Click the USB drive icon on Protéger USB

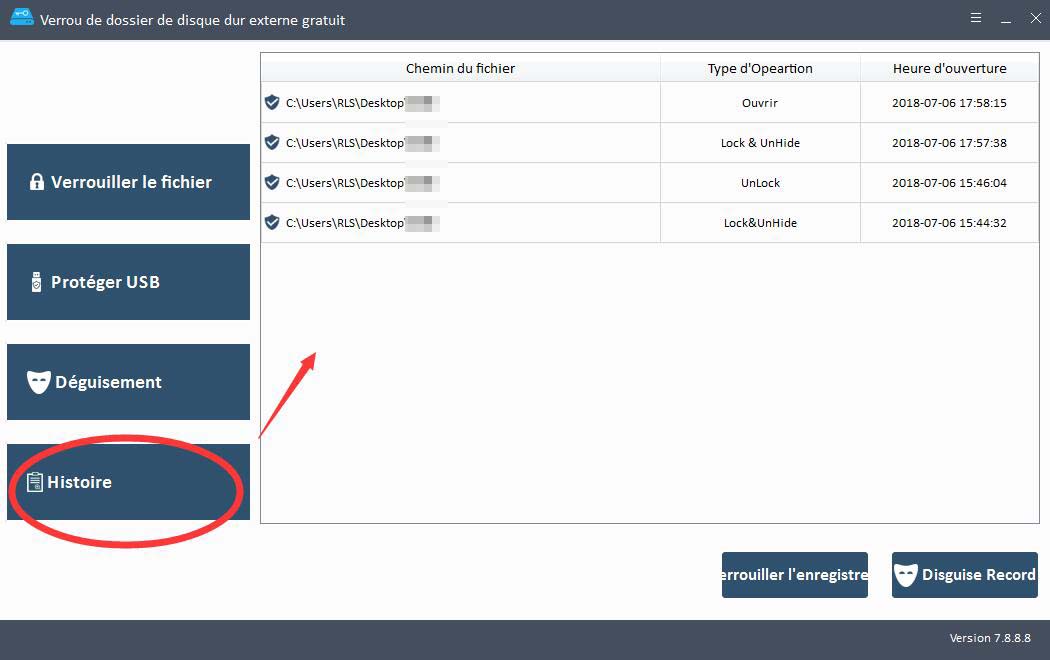pyautogui.click(x=37, y=282)
